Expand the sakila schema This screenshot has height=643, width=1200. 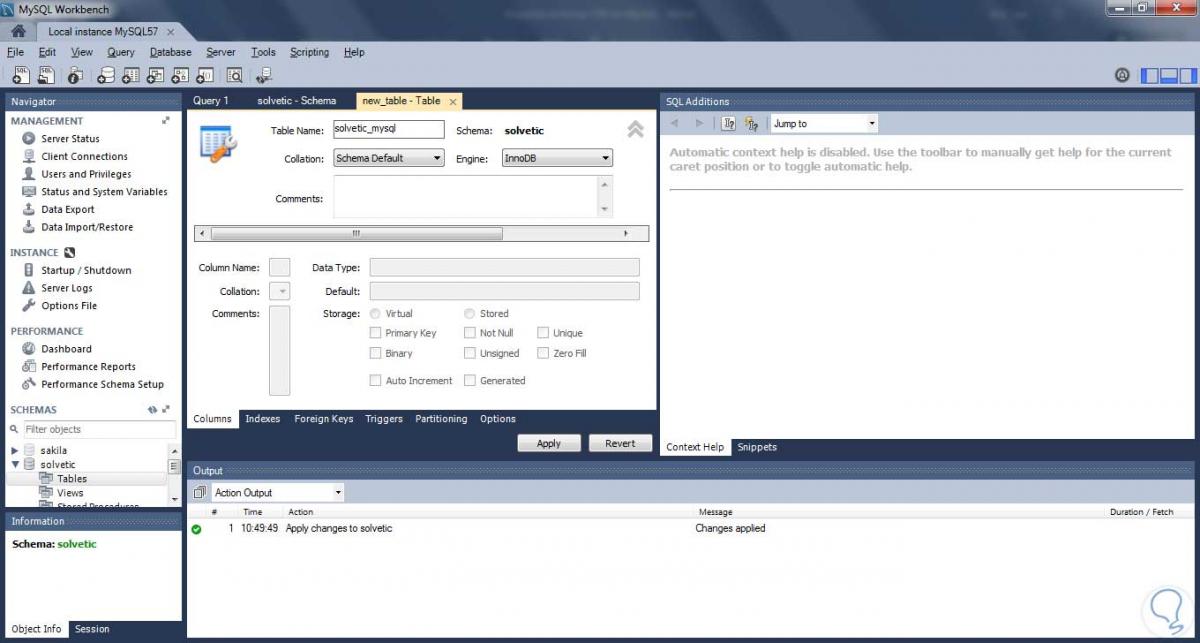pyautogui.click(x=15, y=451)
